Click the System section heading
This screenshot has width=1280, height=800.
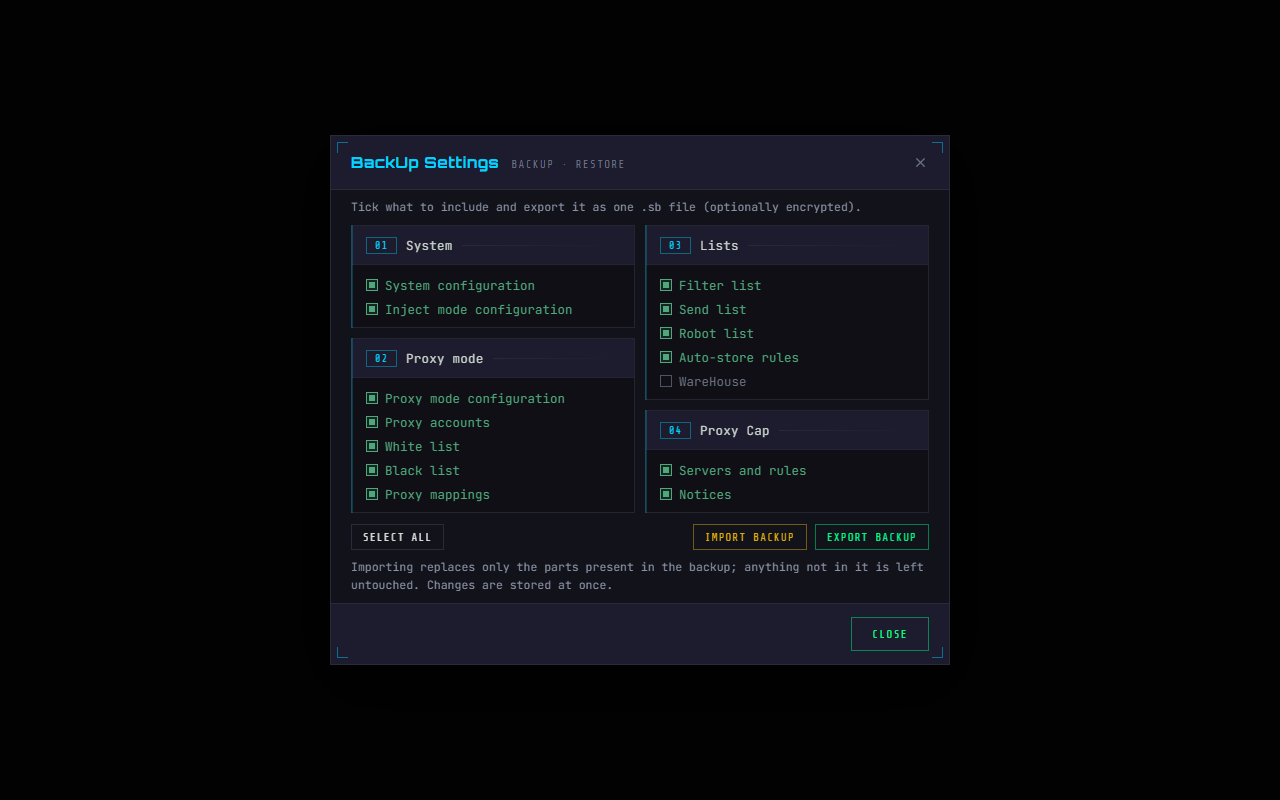429,245
